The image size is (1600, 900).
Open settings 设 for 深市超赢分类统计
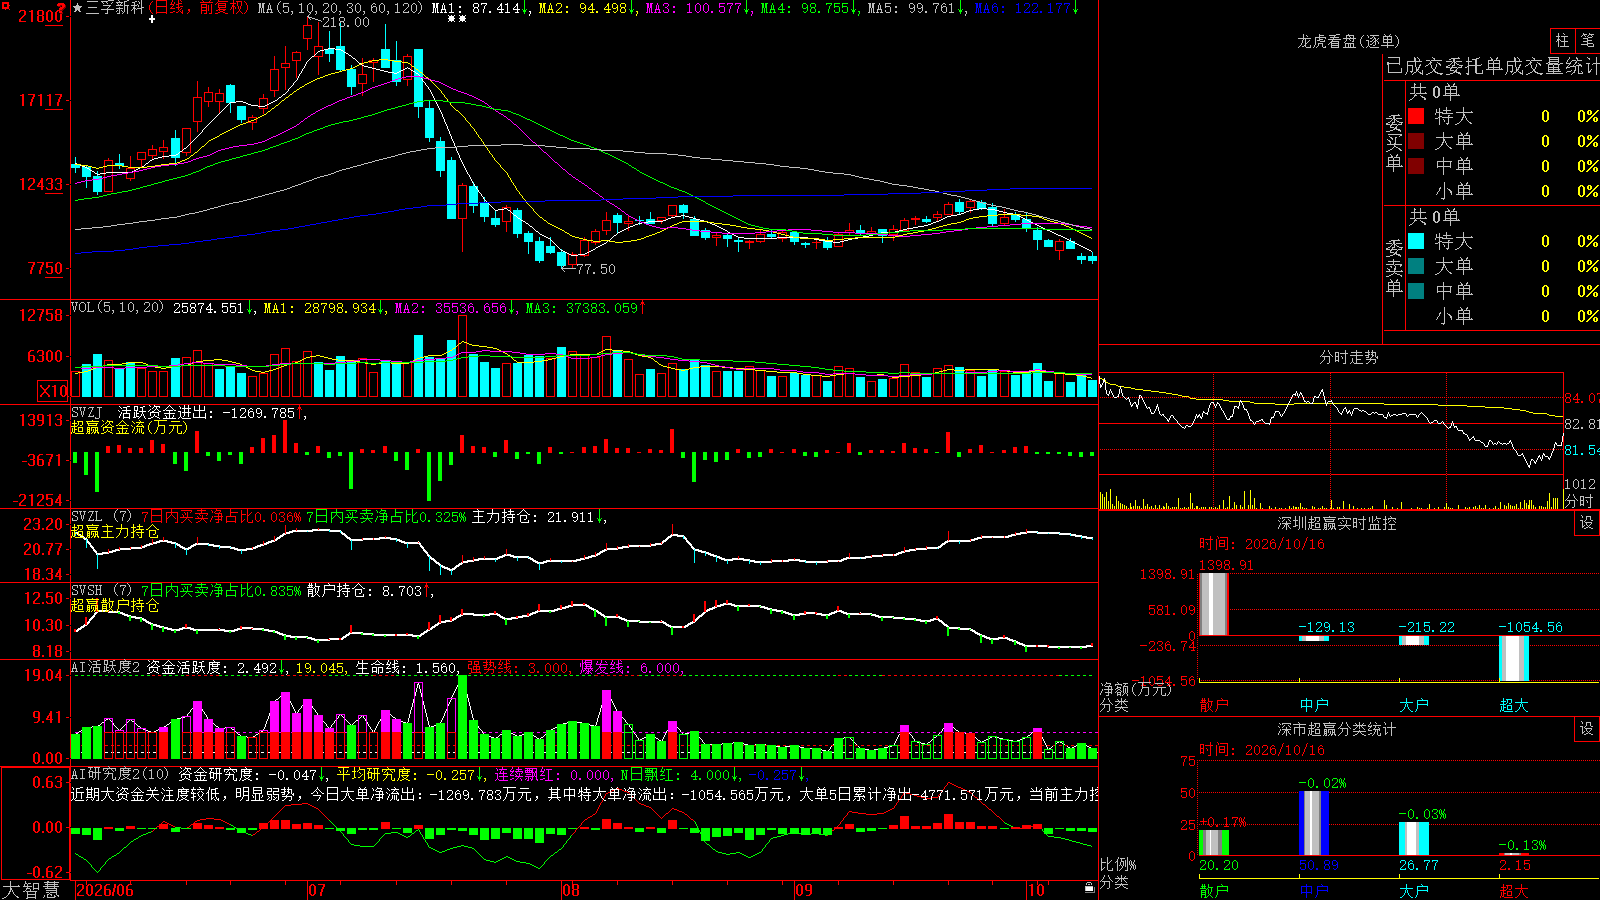pos(1587,729)
